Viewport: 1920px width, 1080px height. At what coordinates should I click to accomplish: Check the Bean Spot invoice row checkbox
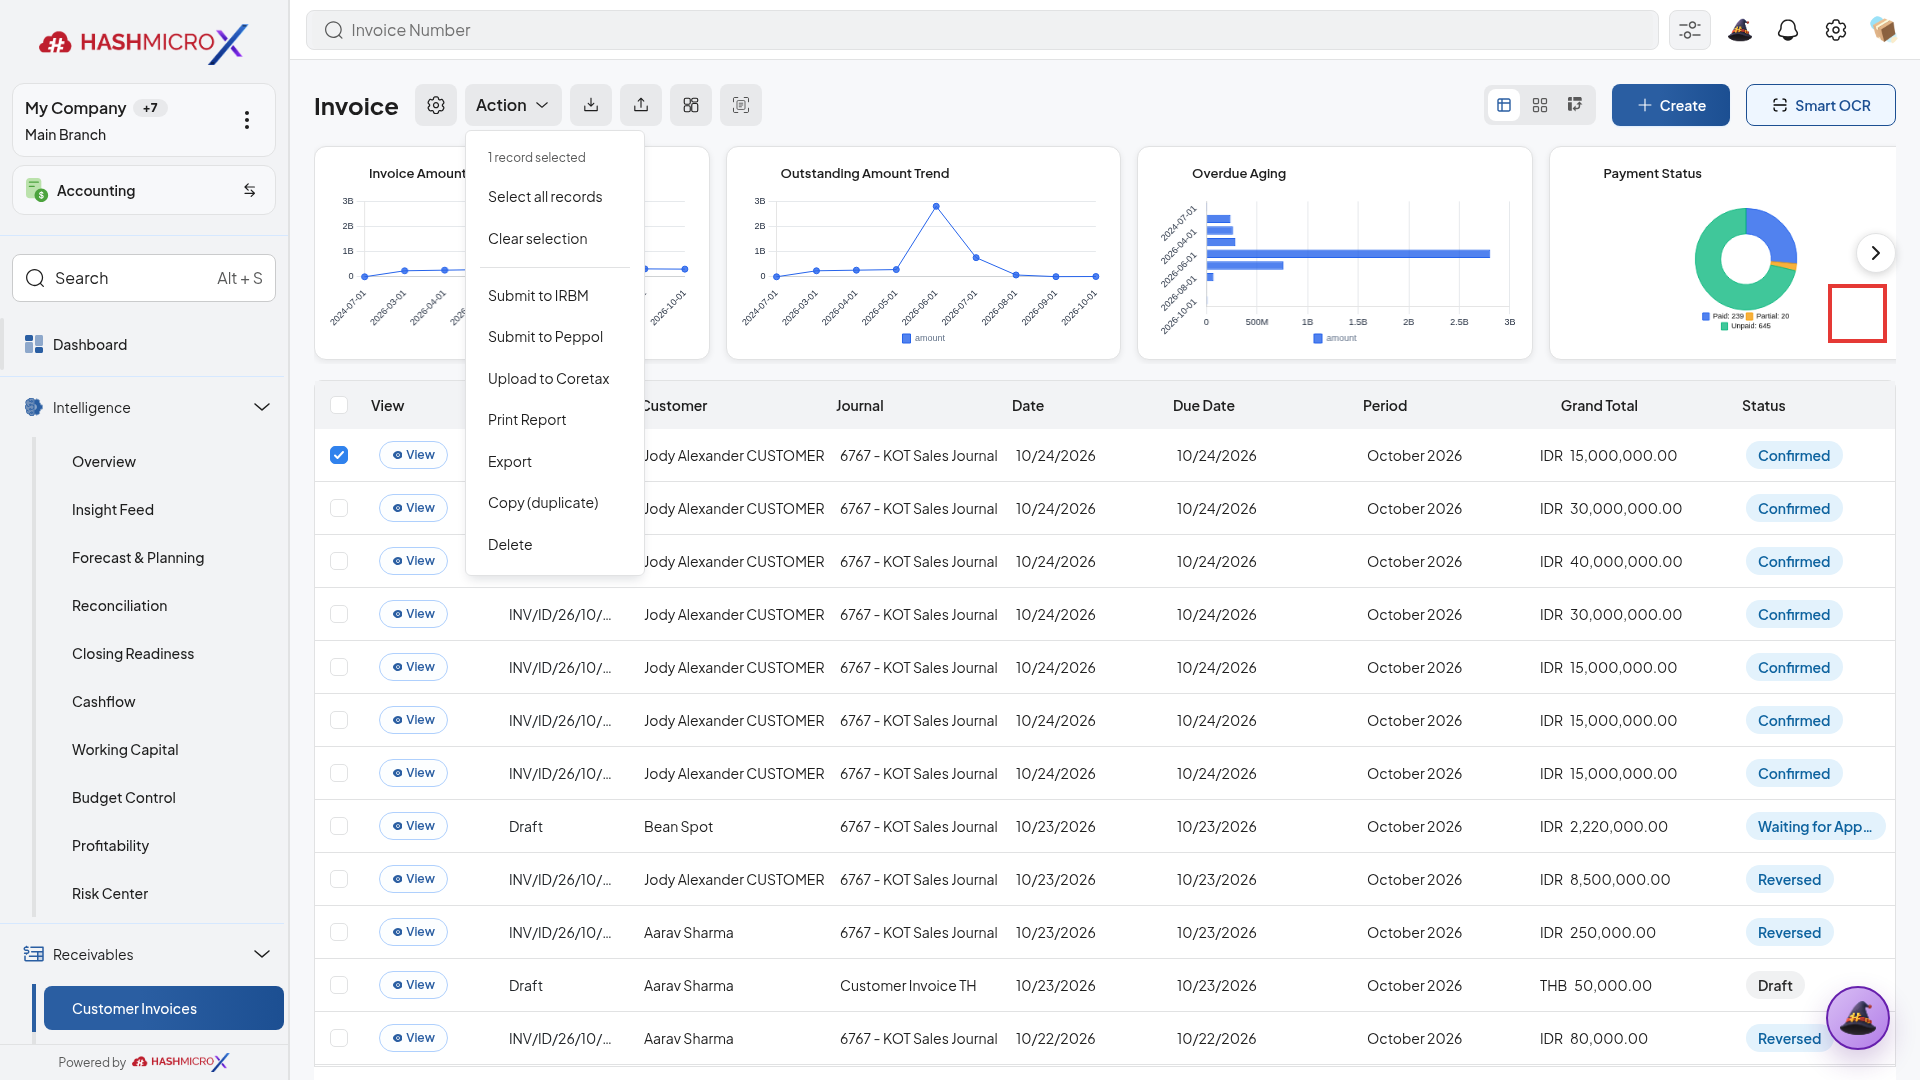coord(339,826)
